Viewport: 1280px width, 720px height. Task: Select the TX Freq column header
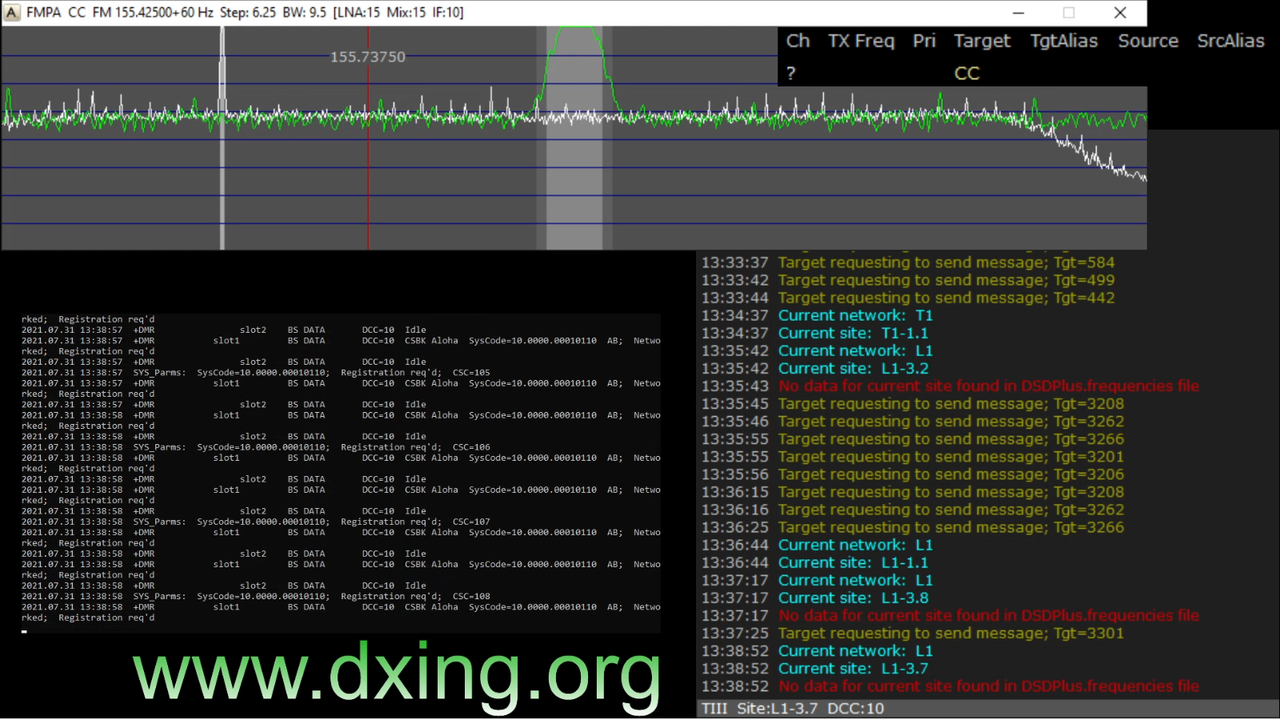pyautogui.click(x=861, y=41)
